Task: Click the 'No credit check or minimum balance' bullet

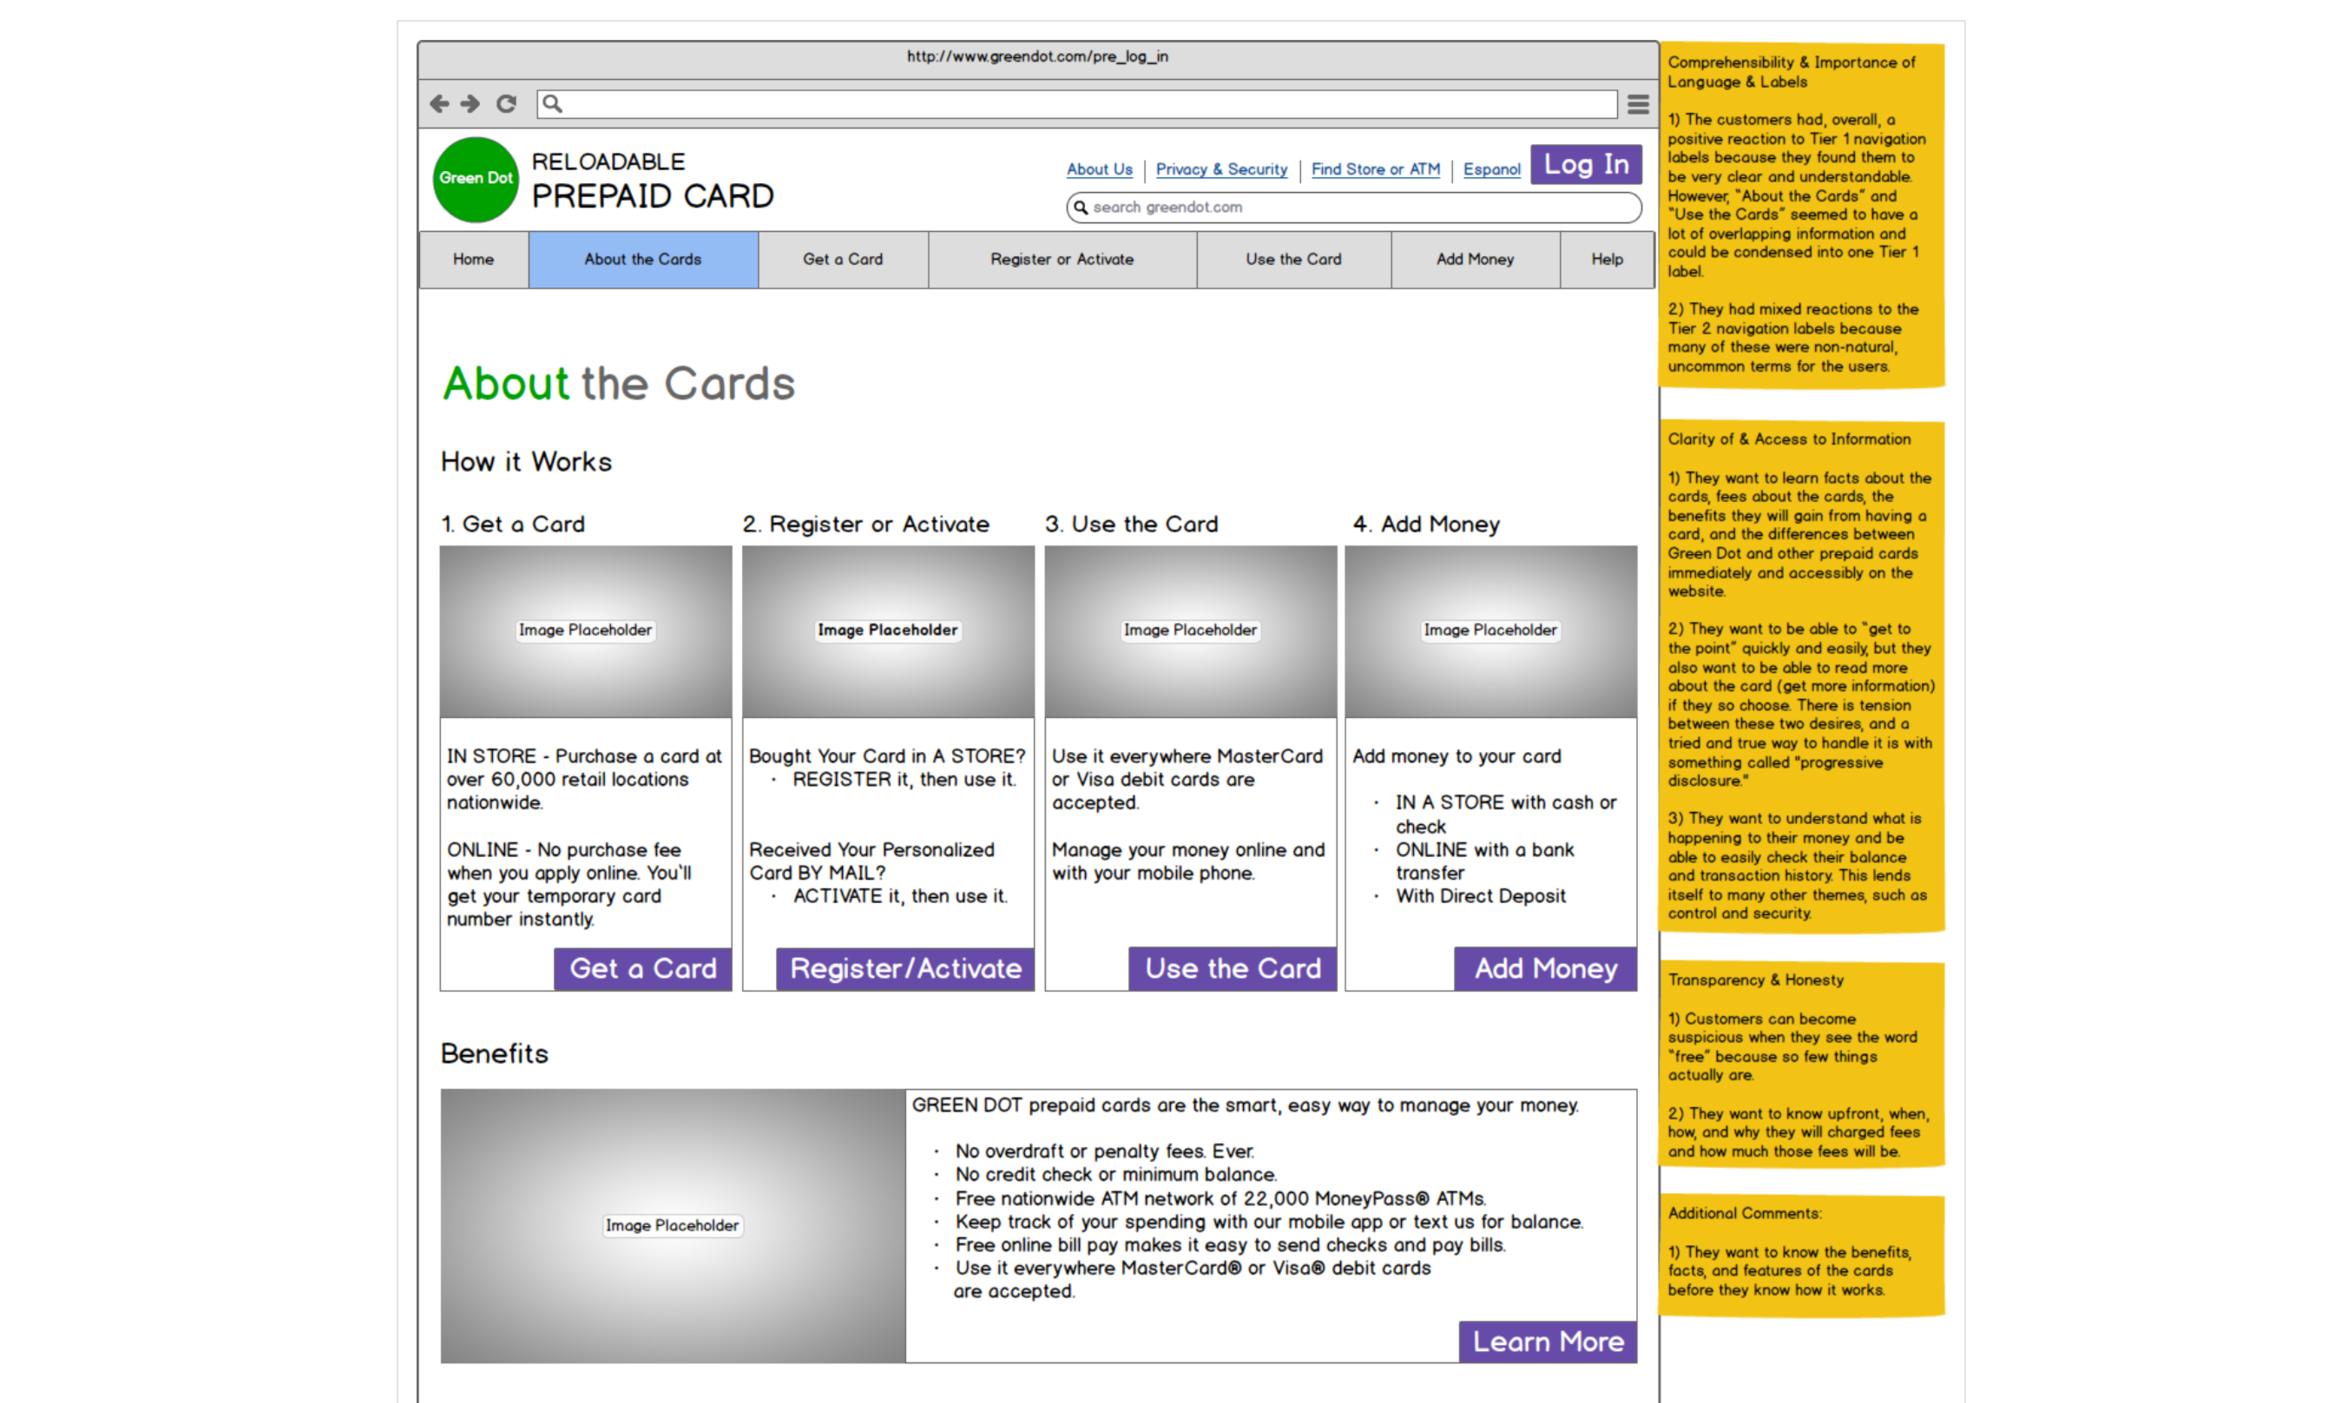Action: [1116, 1174]
